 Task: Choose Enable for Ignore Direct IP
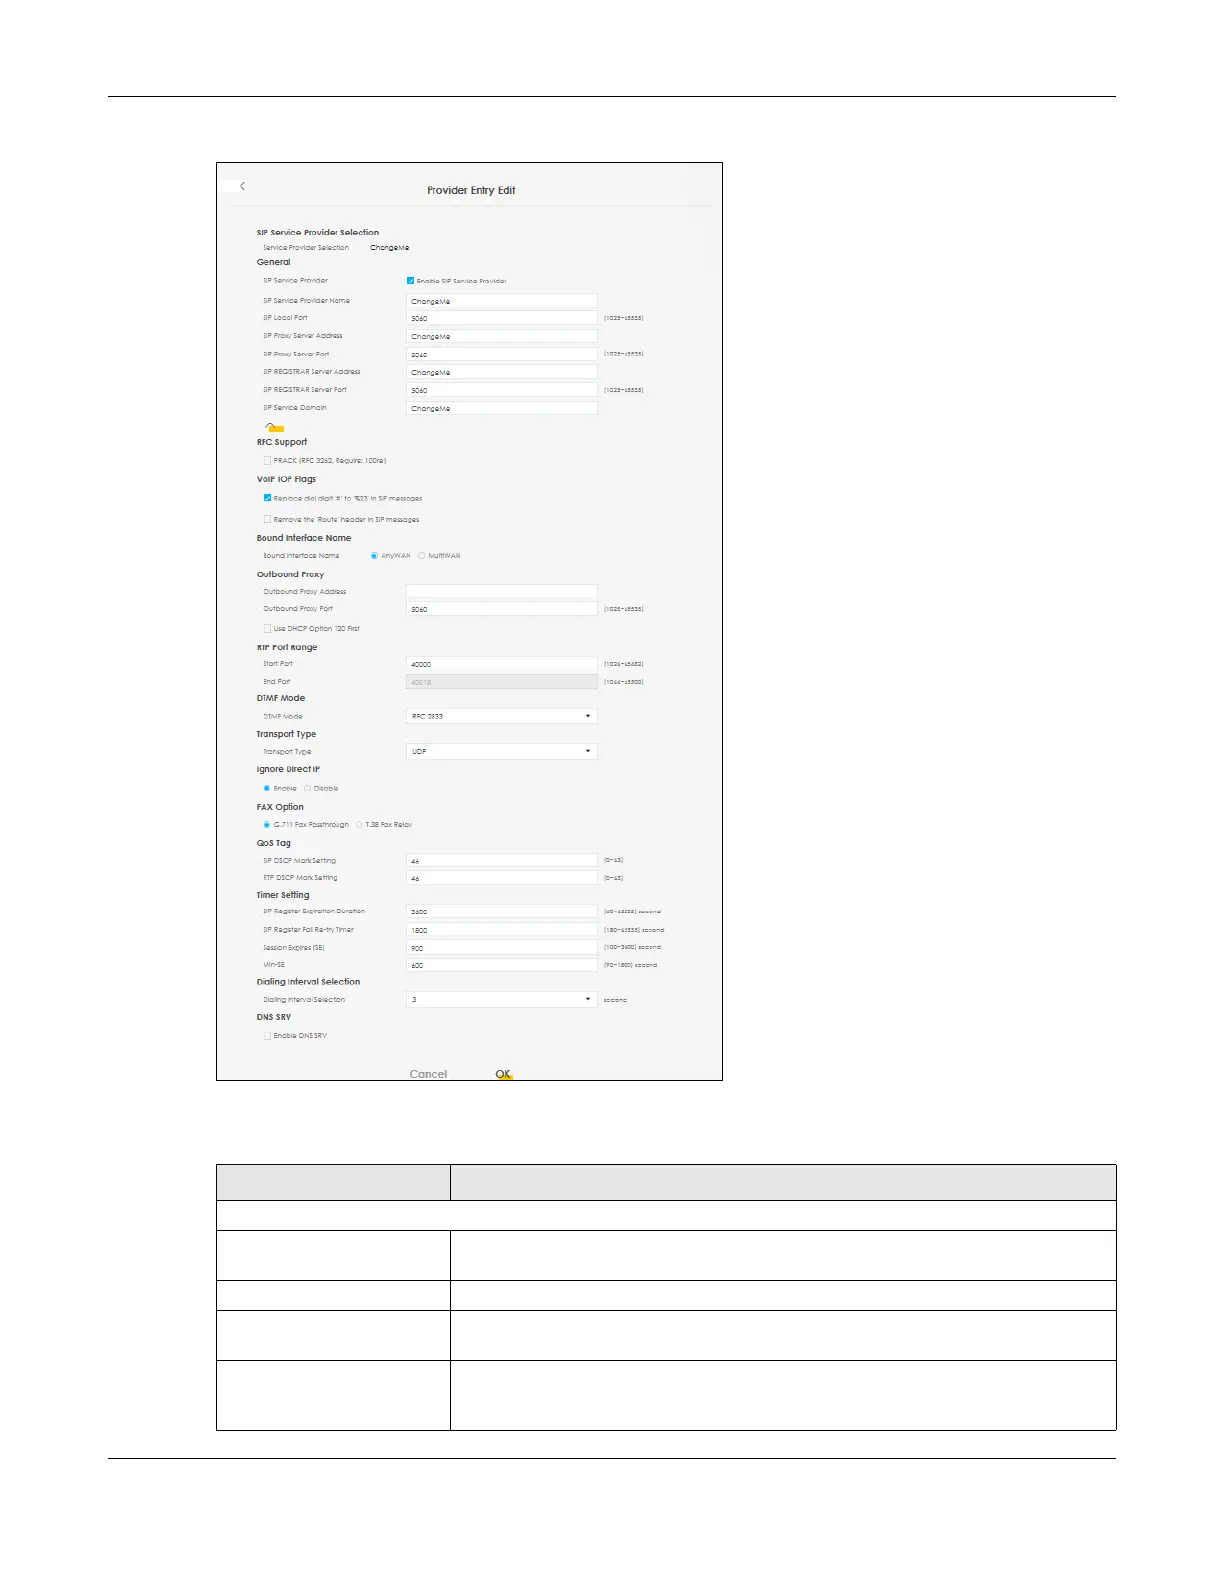[267, 789]
